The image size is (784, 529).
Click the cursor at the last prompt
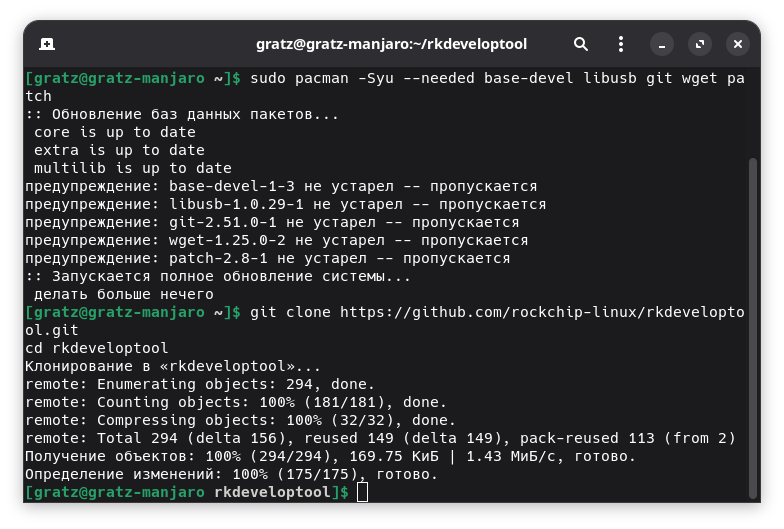coord(362,493)
